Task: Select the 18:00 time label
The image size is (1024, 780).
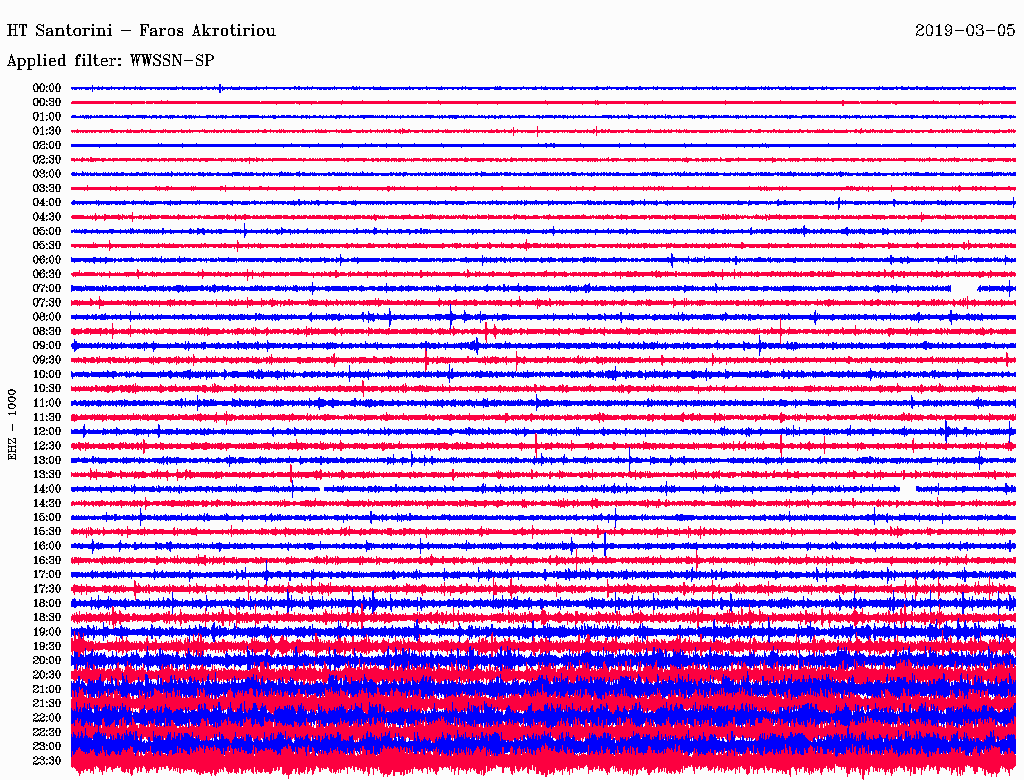Action: pos(47,604)
